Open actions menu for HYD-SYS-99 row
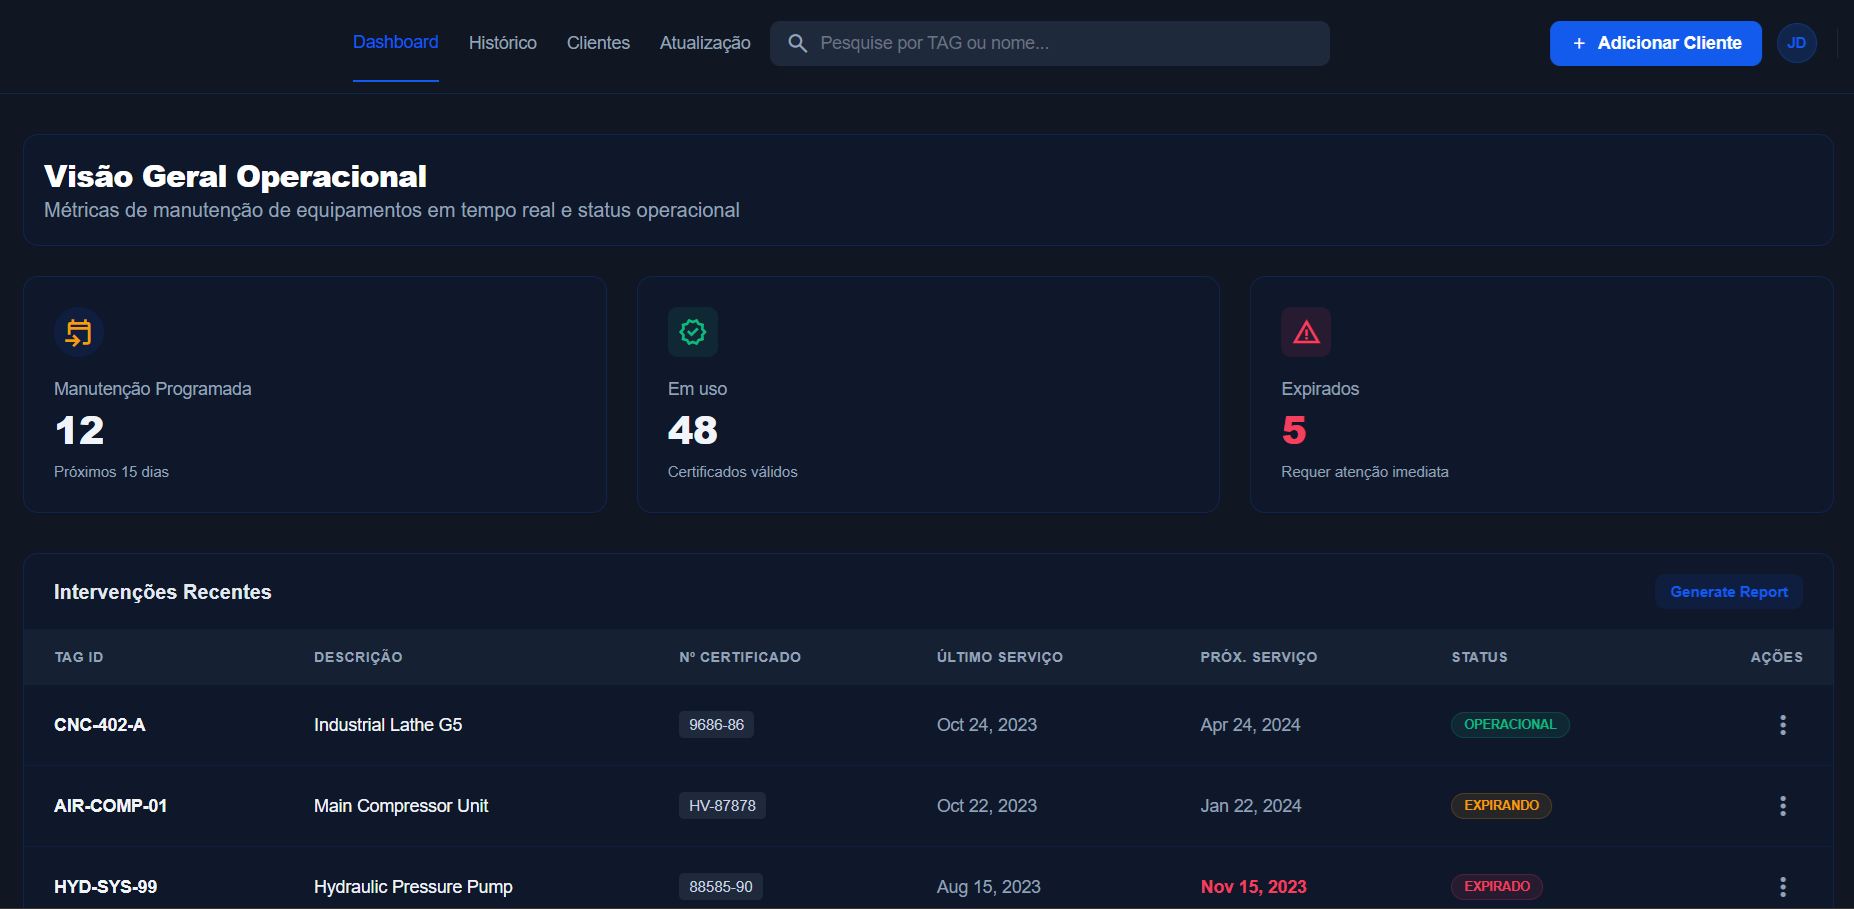The width and height of the screenshot is (1854, 909). (x=1782, y=887)
